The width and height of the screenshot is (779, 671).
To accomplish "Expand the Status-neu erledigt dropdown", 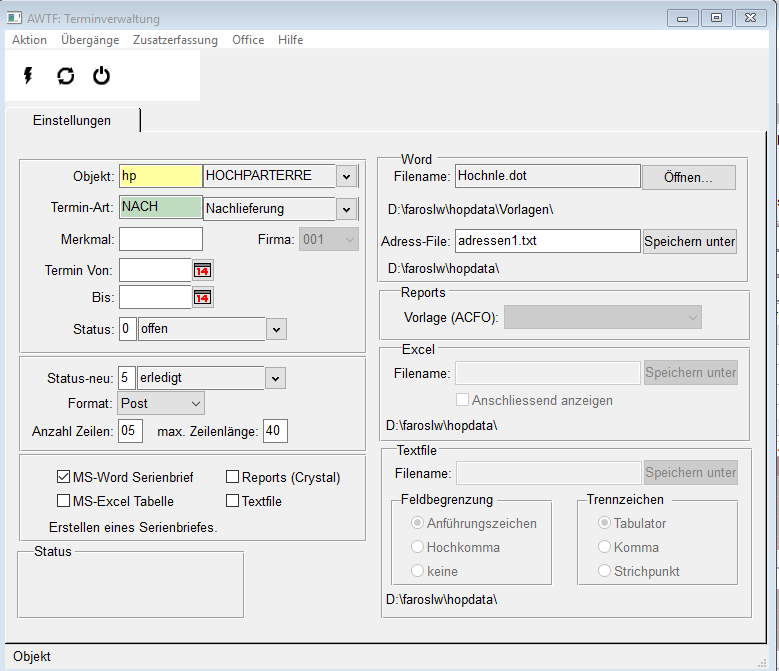I will point(275,379).
